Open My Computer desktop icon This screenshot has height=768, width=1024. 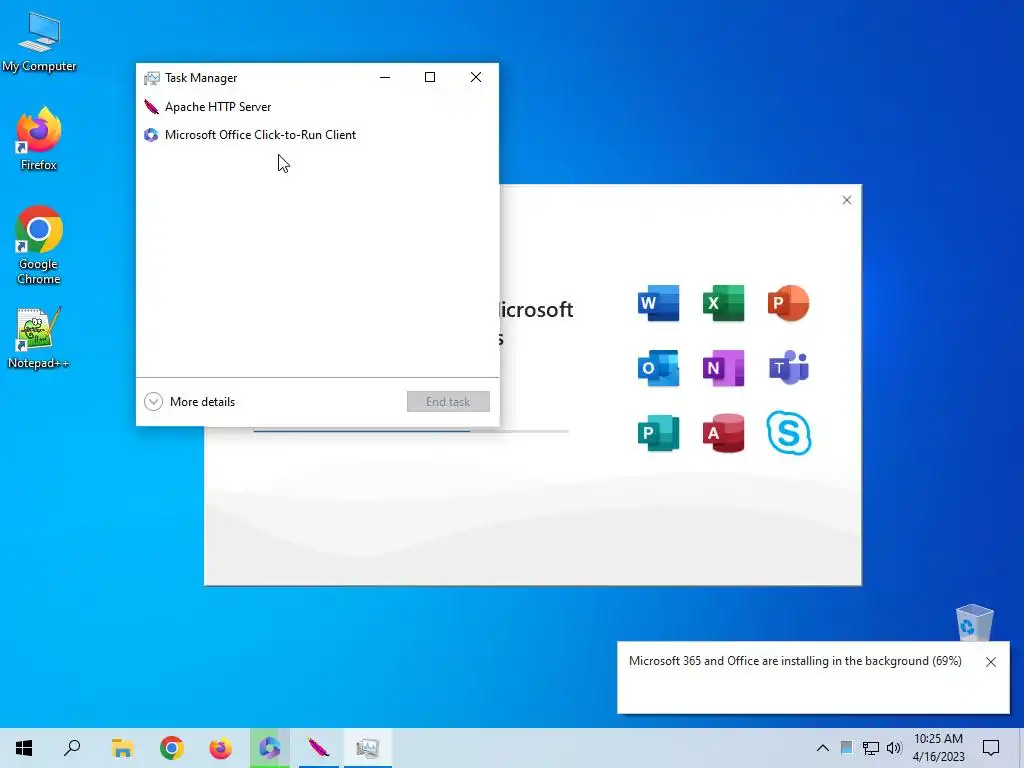tap(39, 42)
